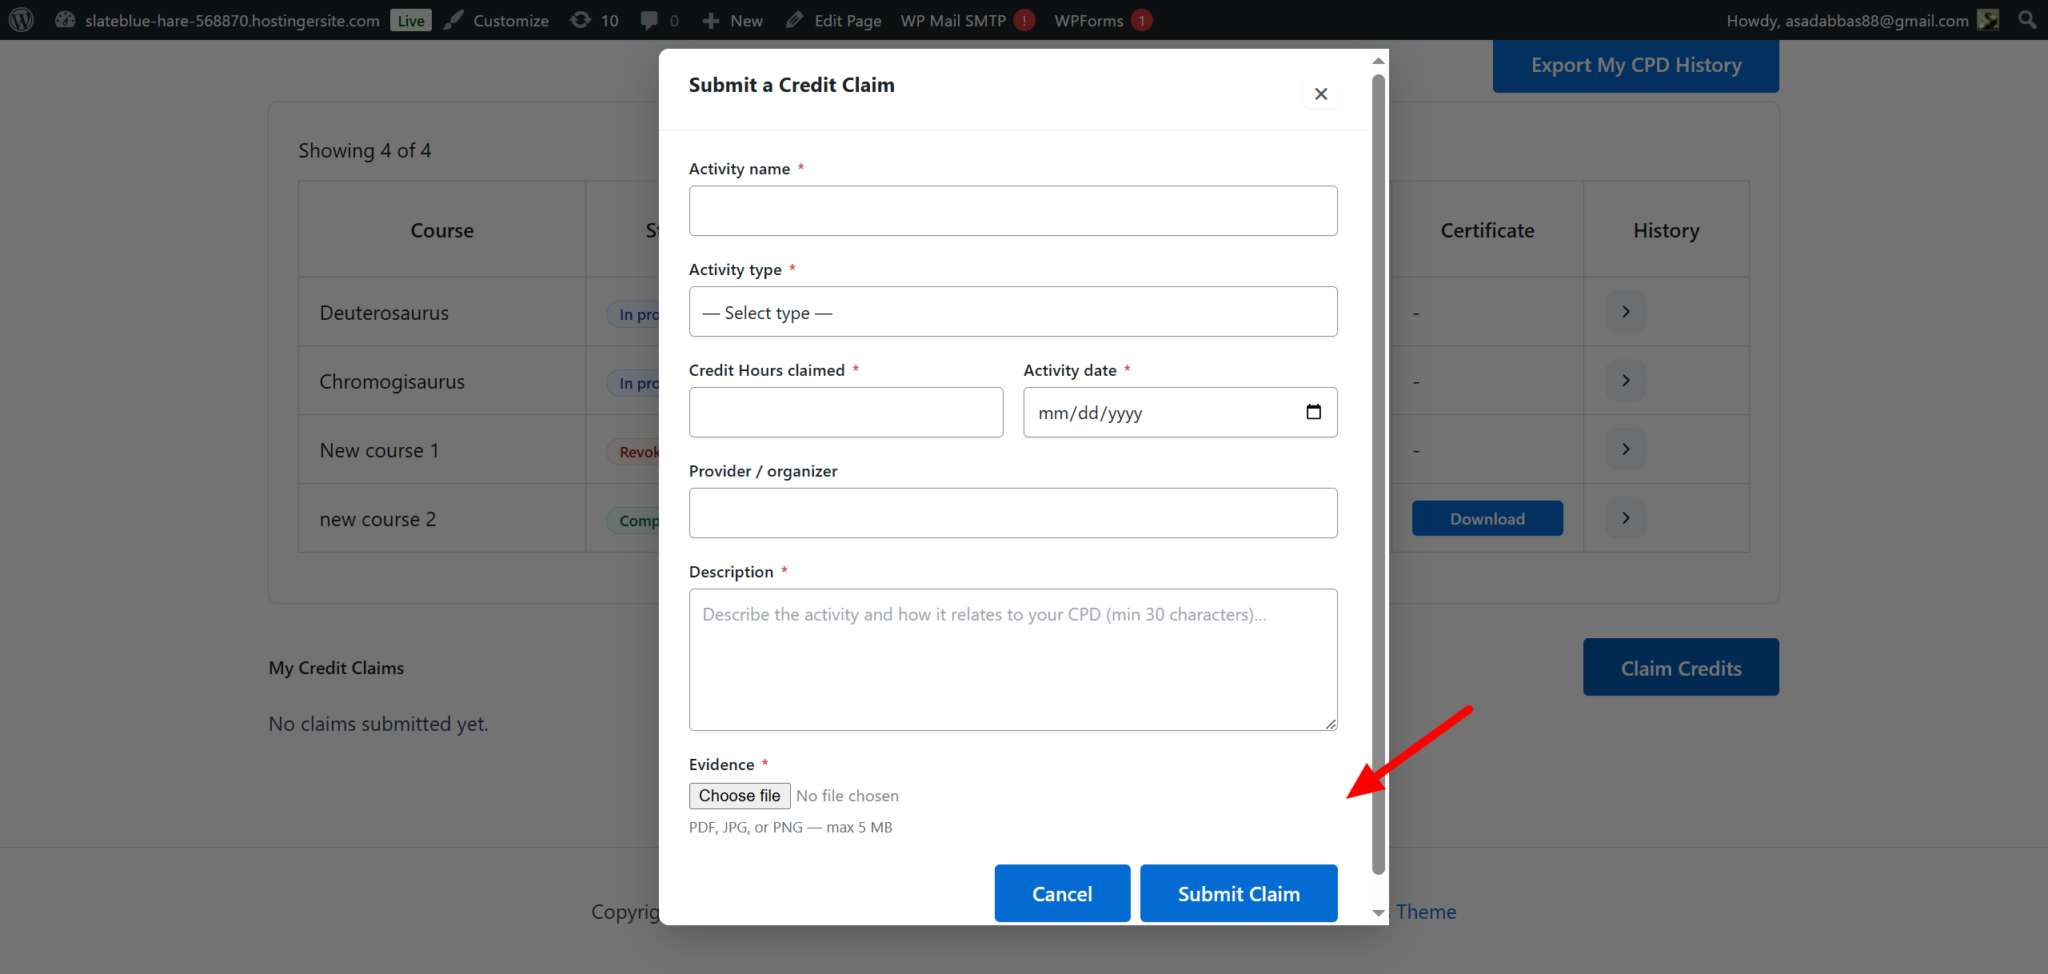The width and height of the screenshot is (2048, 974).
Task: Click the site dashboard icon beside site name
Action: 66,20
